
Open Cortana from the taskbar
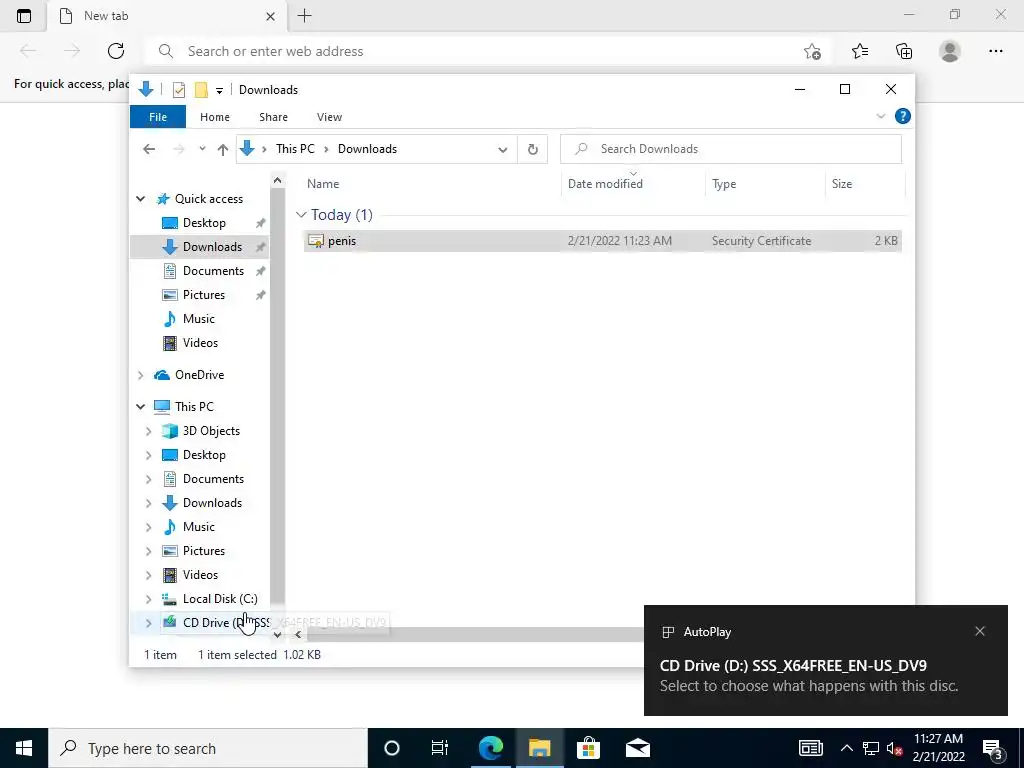pos(392,748)
